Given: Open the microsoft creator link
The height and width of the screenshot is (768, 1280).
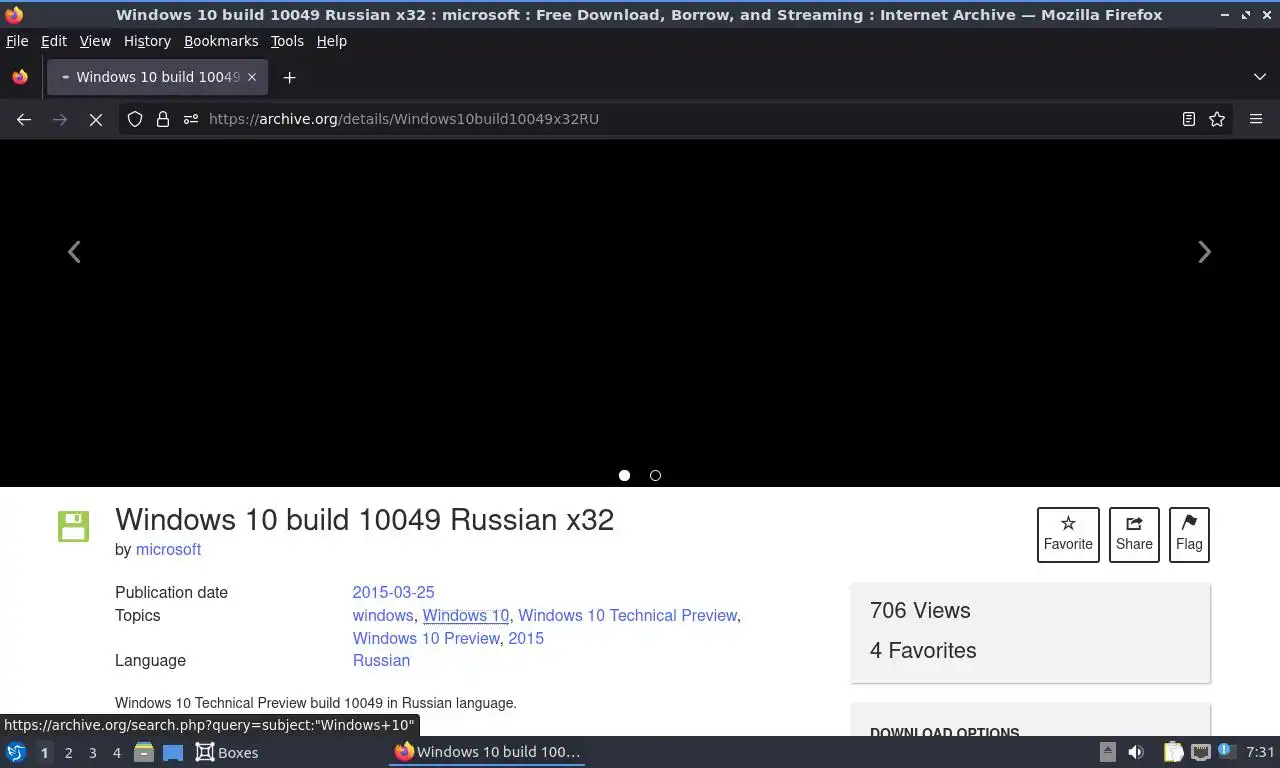Looking at the screenshot, I should click(168, 549).
